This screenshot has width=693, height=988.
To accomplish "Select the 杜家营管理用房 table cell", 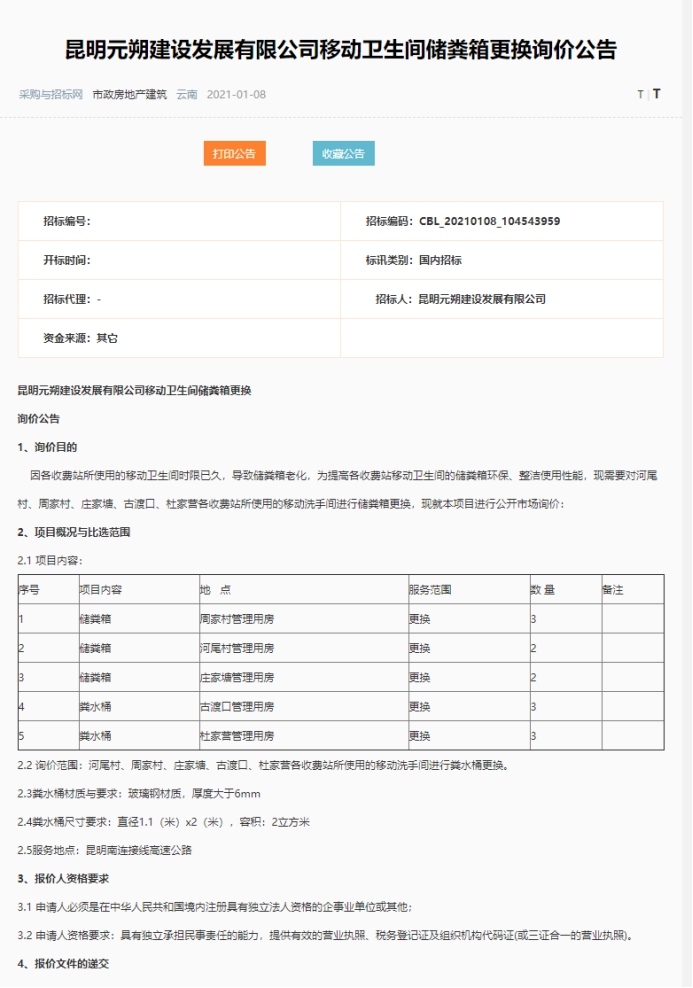I will coord(237,735).
